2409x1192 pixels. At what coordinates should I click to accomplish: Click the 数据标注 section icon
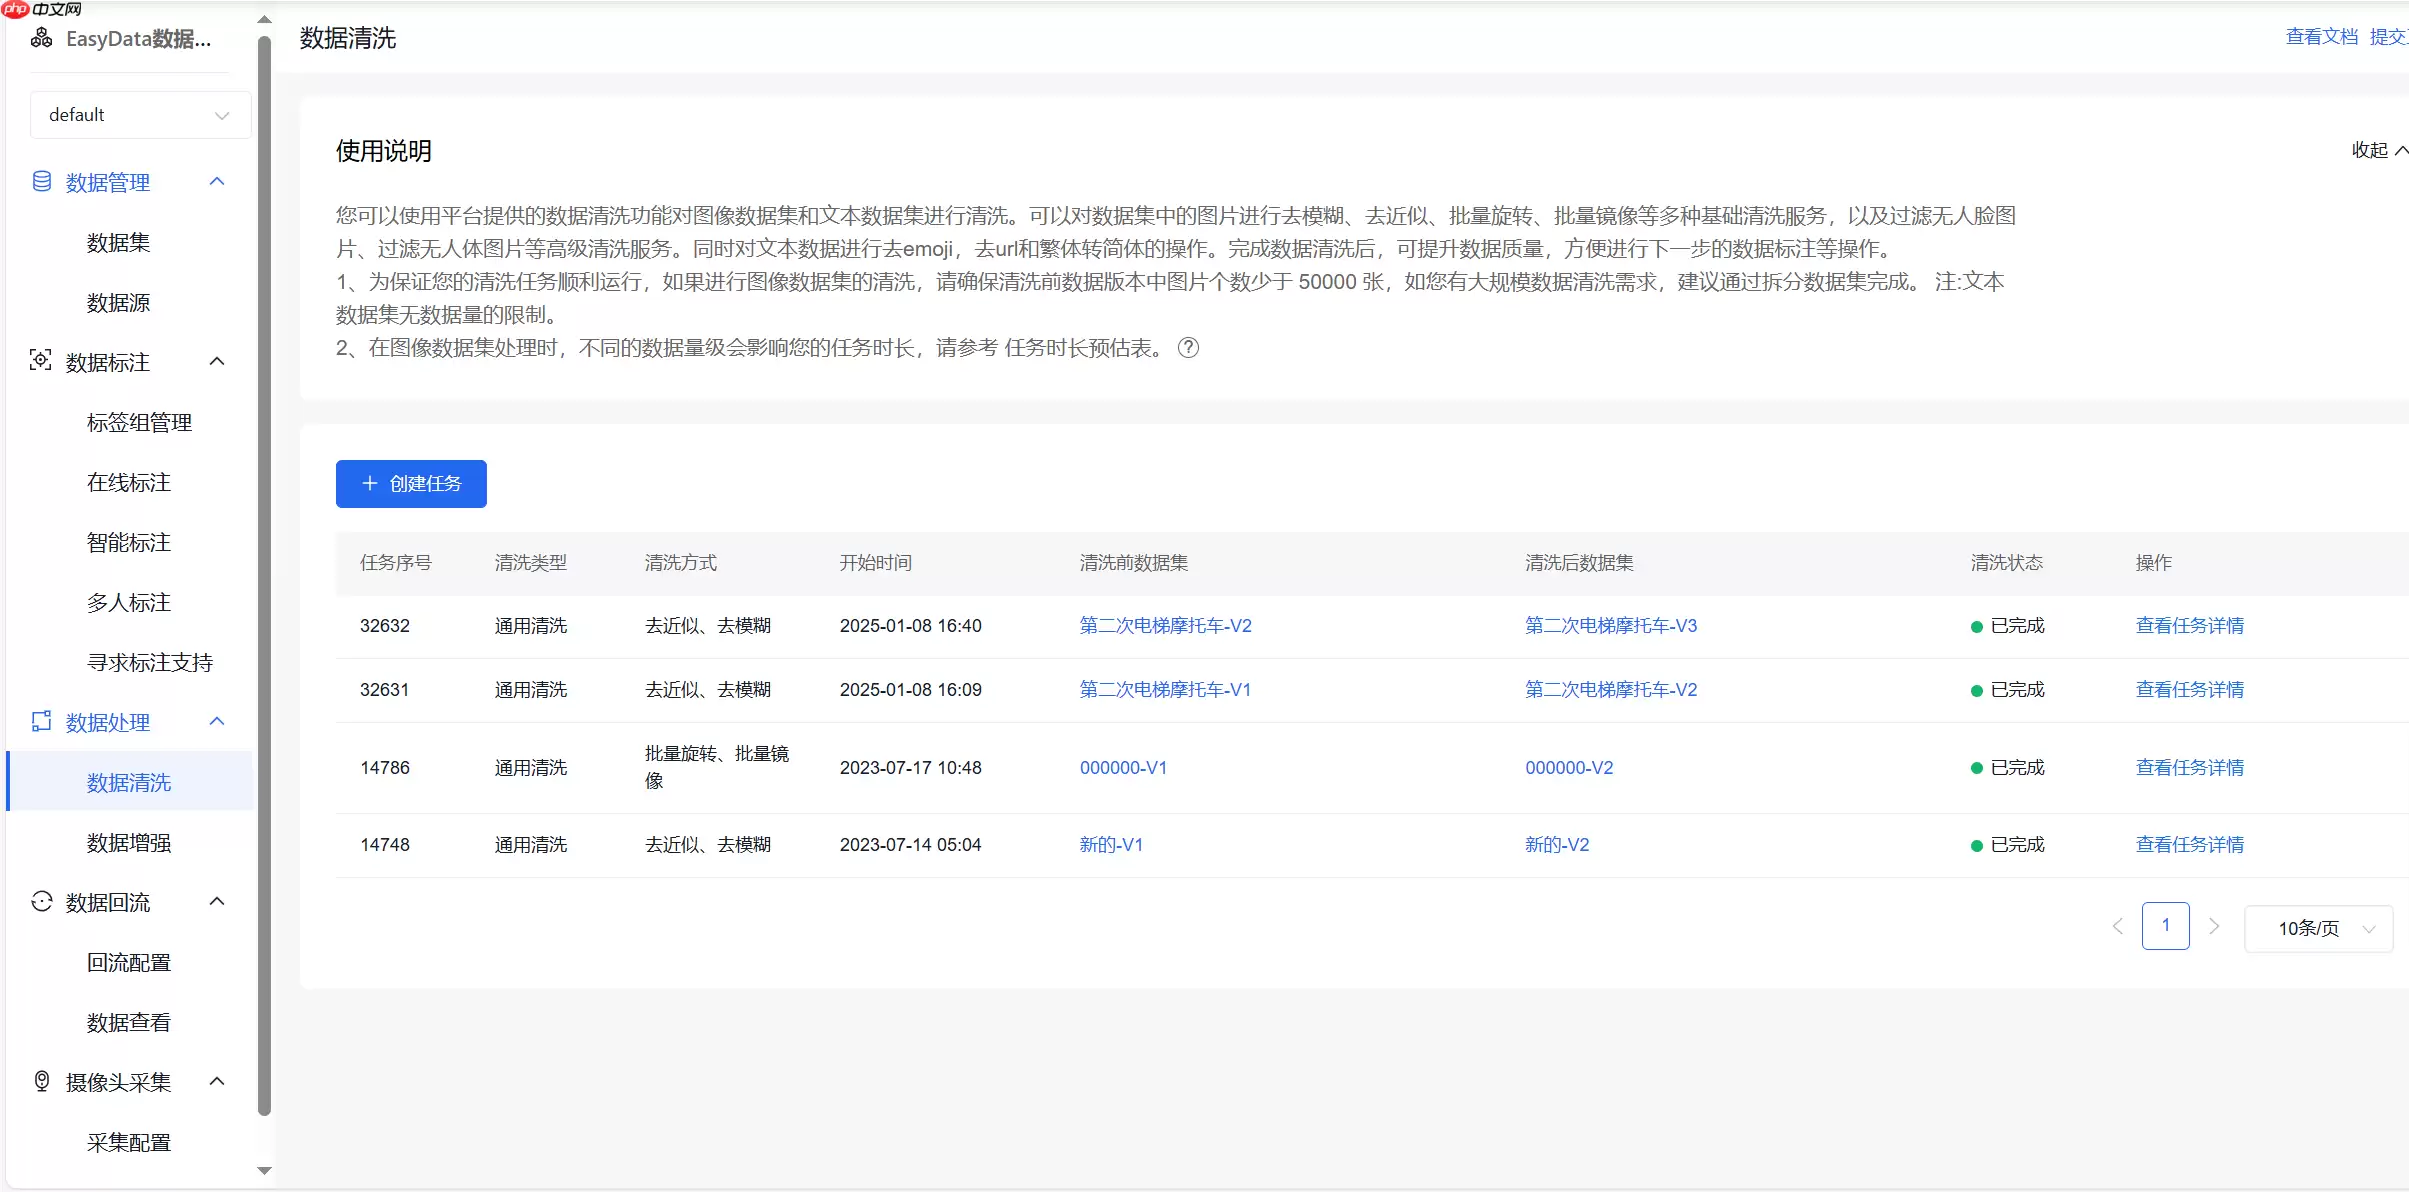click(x=40, y=361)
